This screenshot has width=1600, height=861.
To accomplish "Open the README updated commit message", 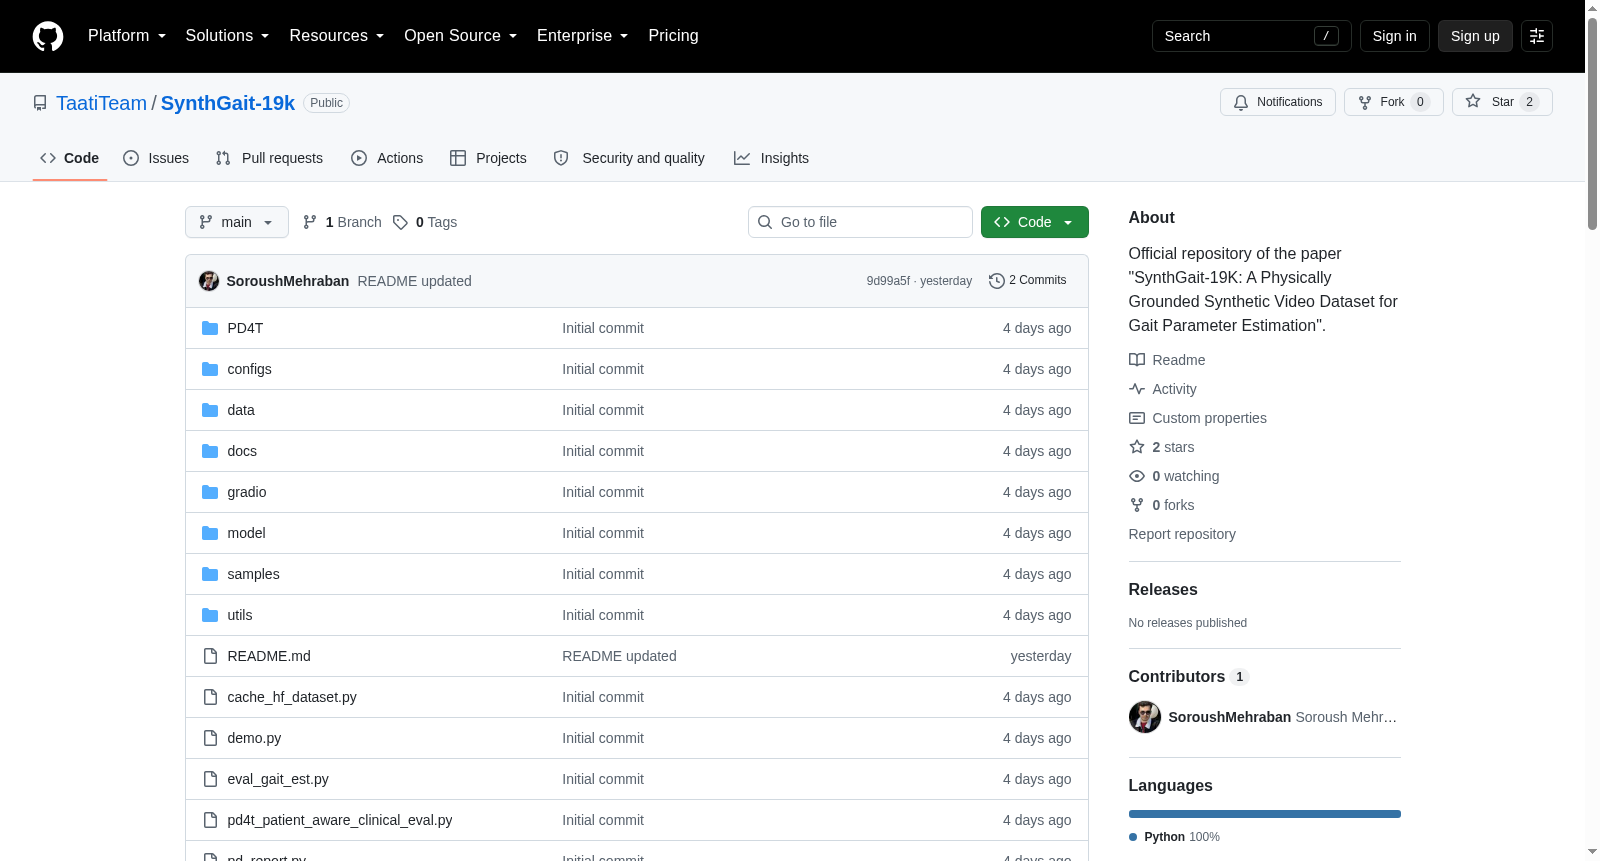I will click(414, 281).
